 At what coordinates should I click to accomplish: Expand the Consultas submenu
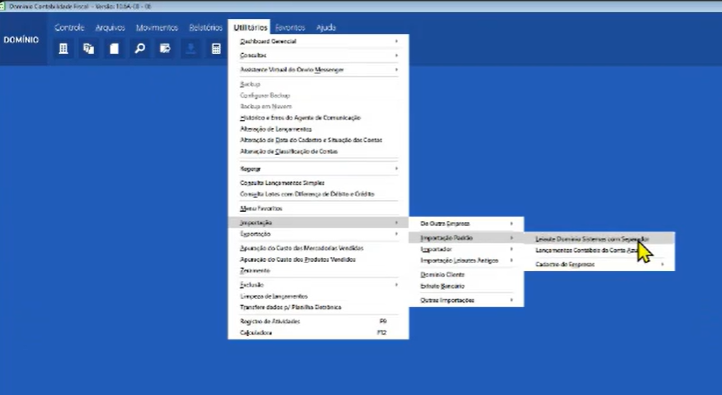tap(318, 55)
